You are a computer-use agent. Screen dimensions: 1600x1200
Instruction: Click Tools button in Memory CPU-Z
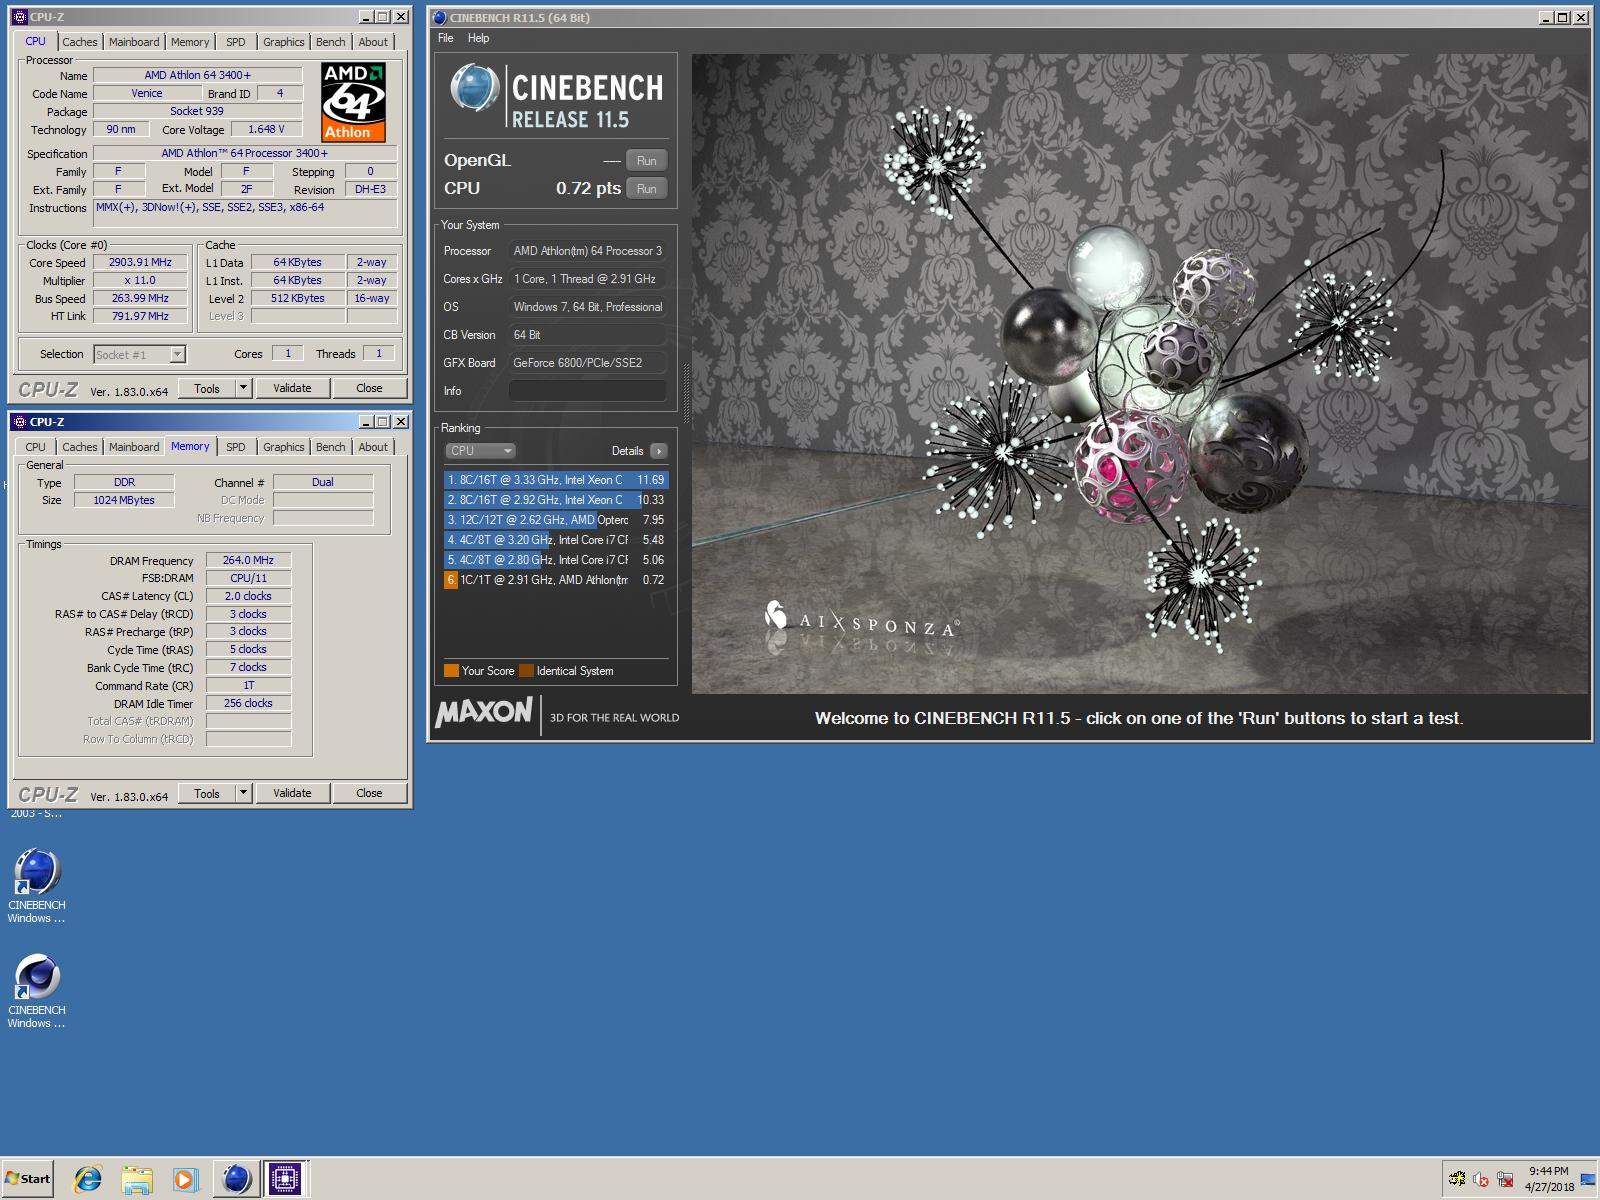coord(207,793)
